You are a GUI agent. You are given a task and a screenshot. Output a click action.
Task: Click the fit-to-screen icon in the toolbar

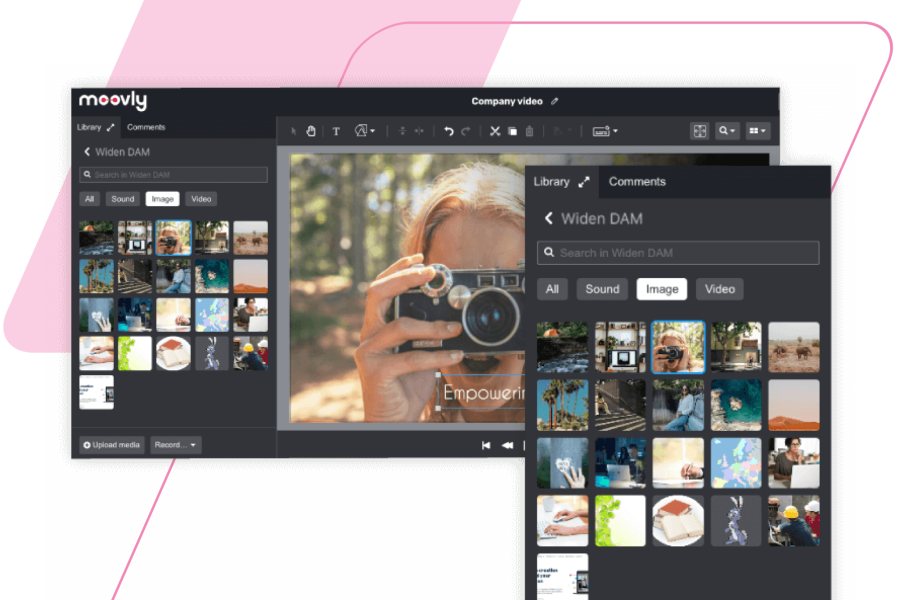tap(700, 131)
